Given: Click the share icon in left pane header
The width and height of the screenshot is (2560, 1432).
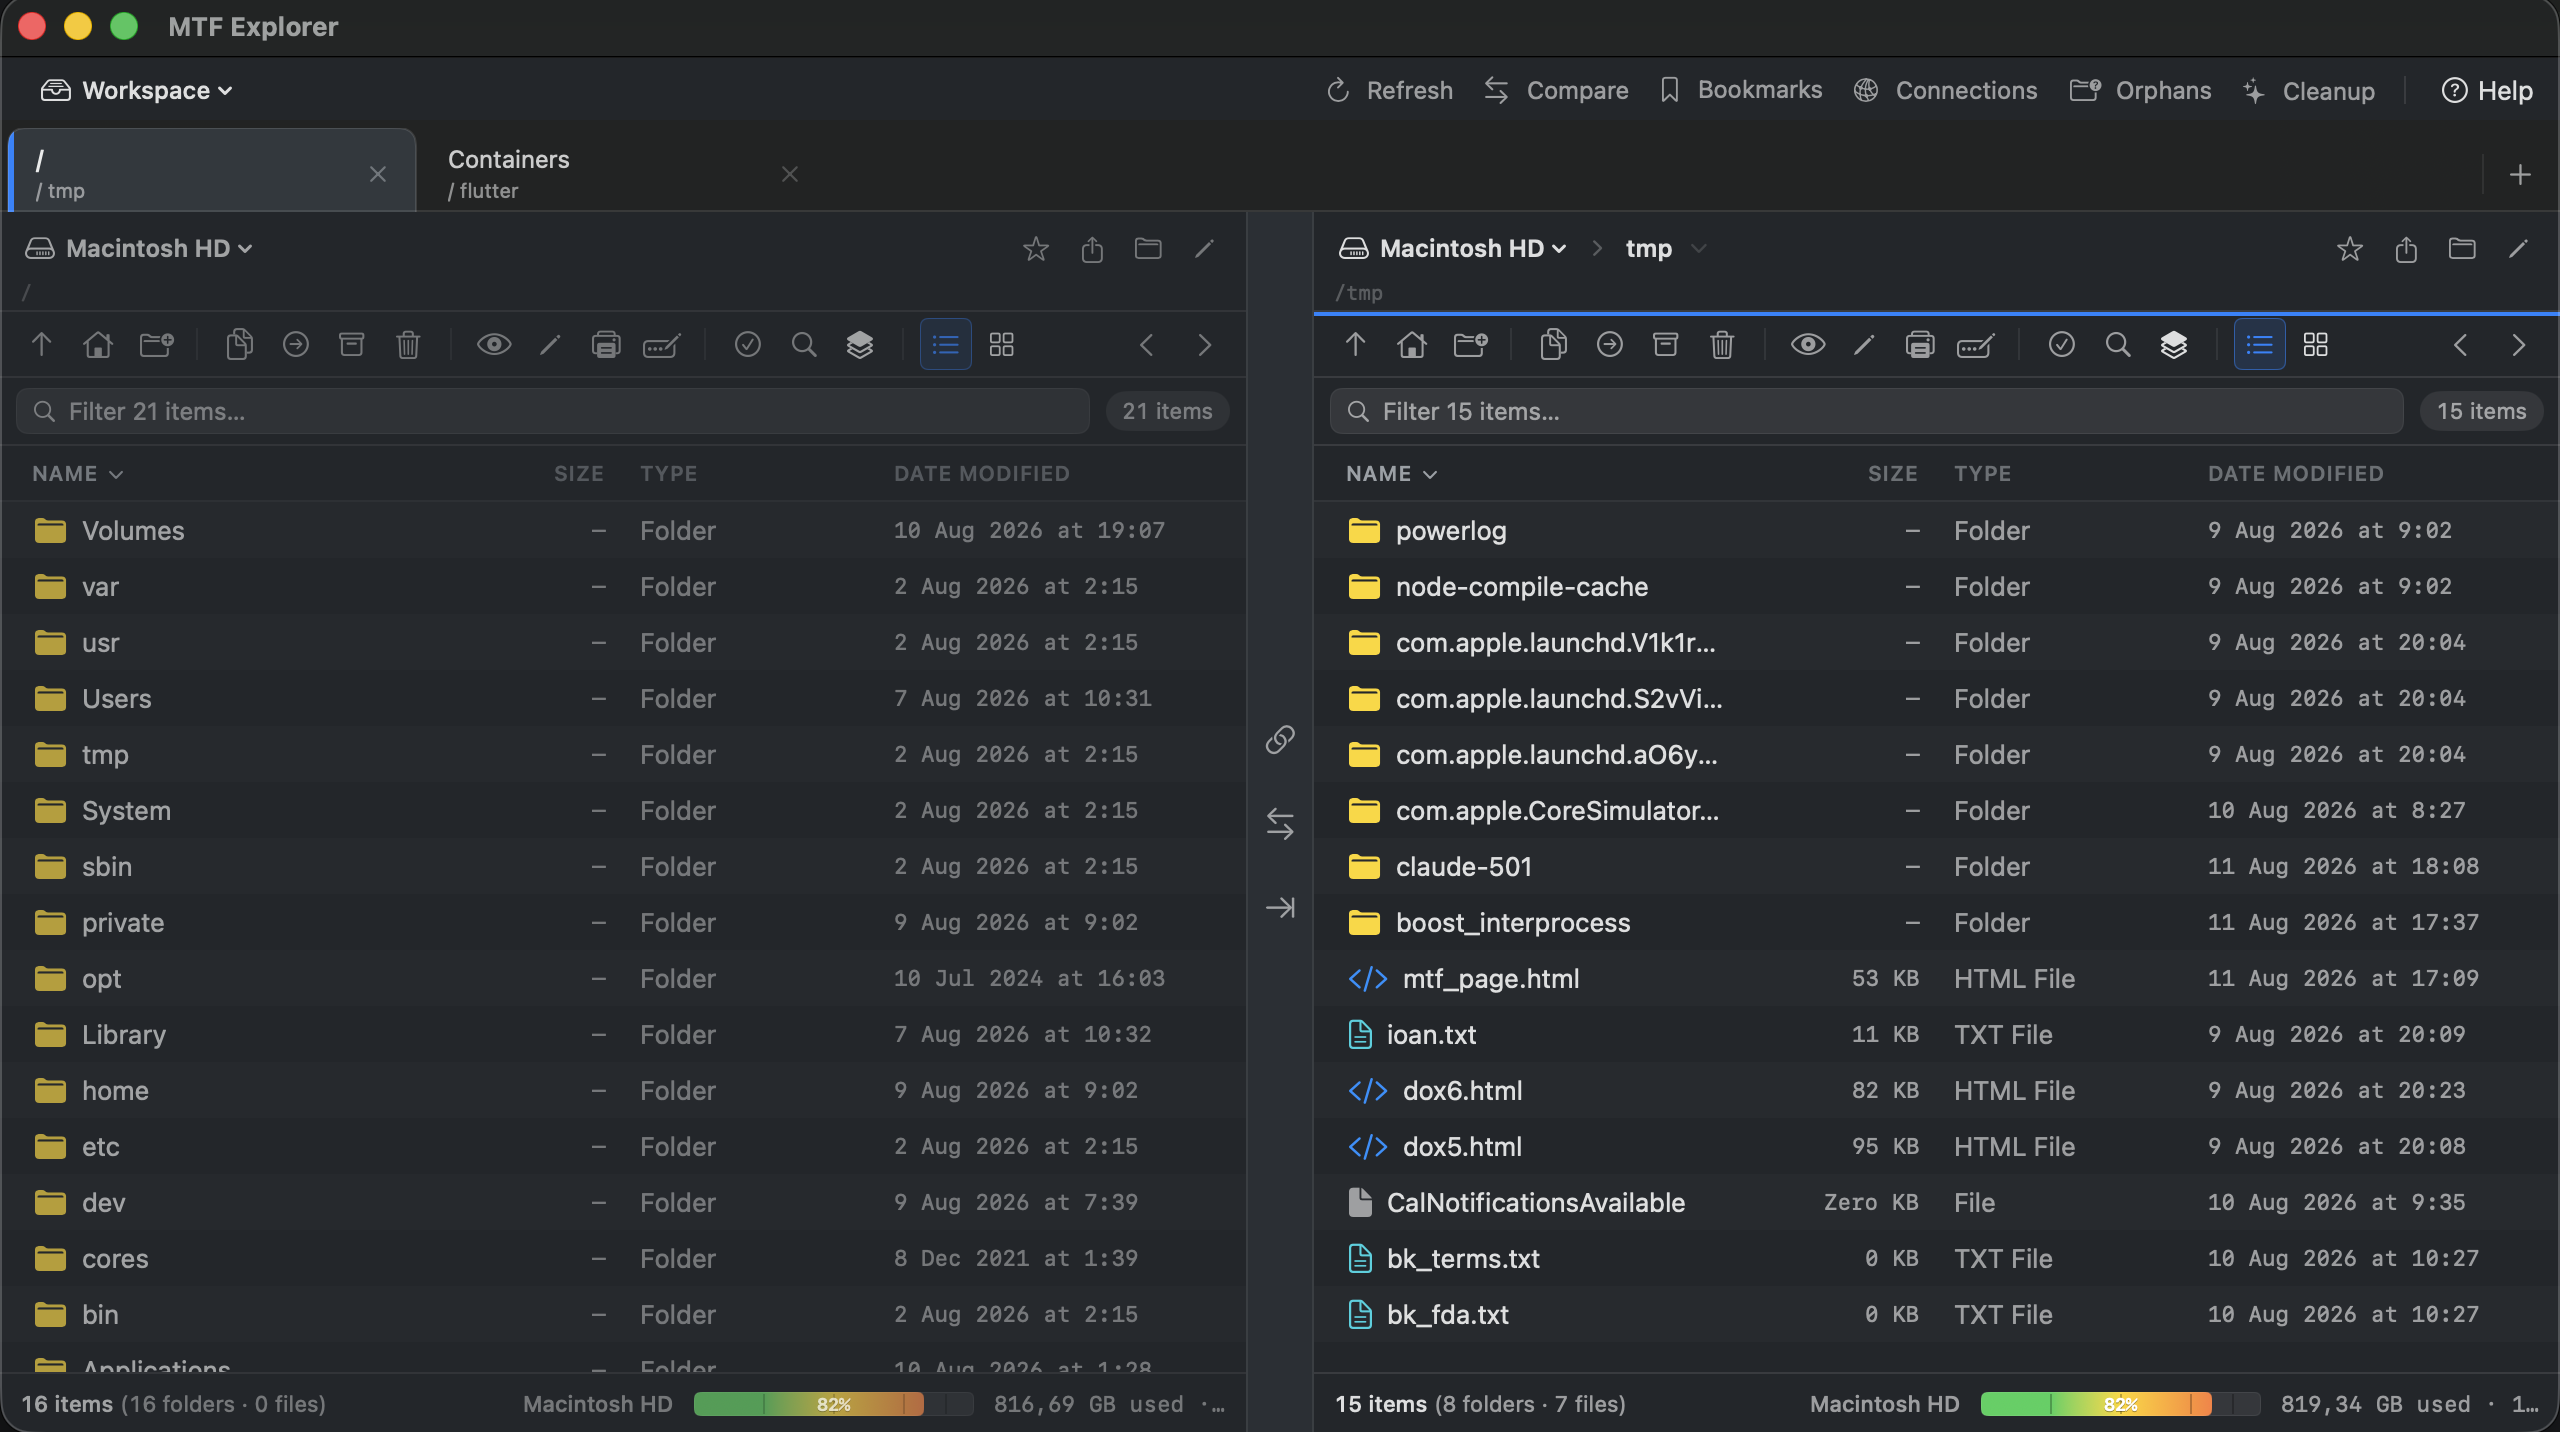Looking at the screenshot, I should 1092,248.
